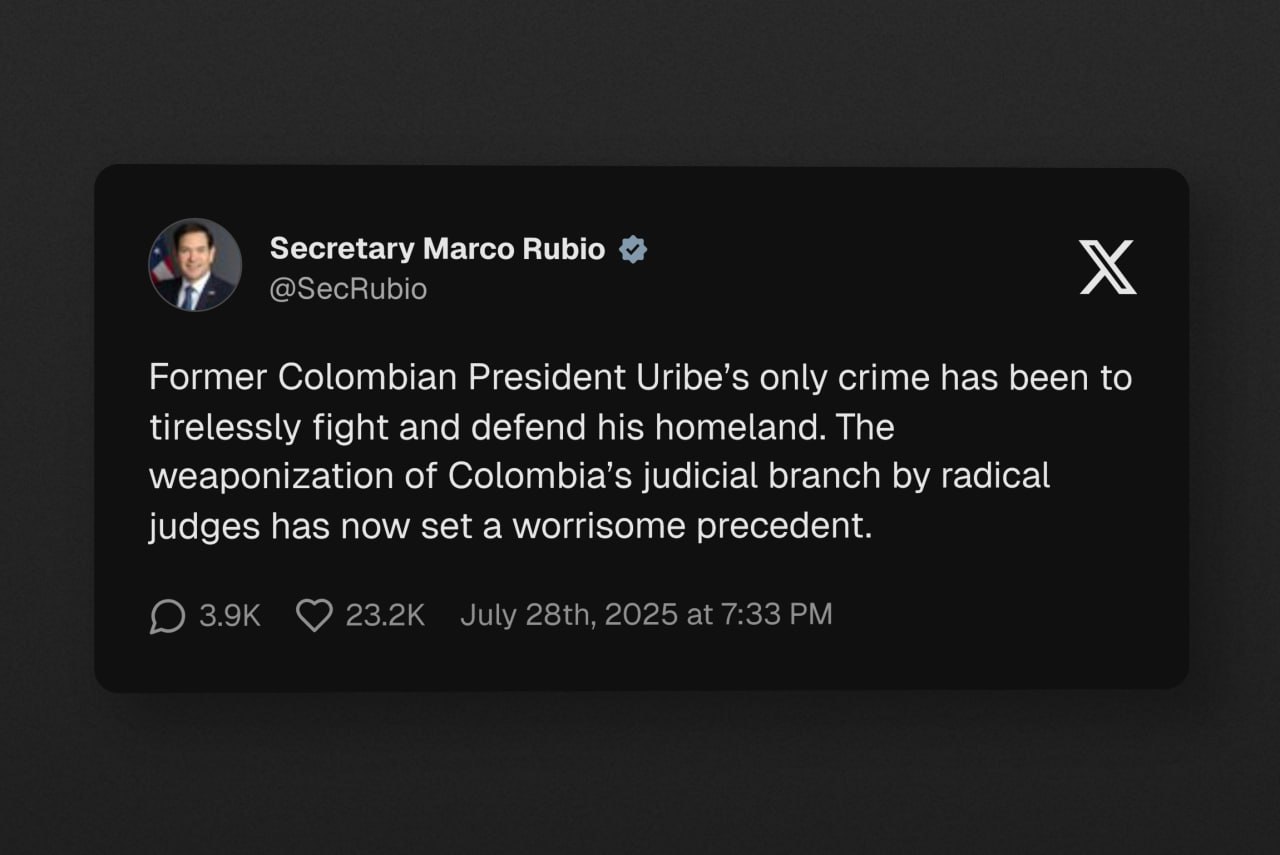Click the word "judges" in the post
Screen dimensions: 1280x855
204,526
